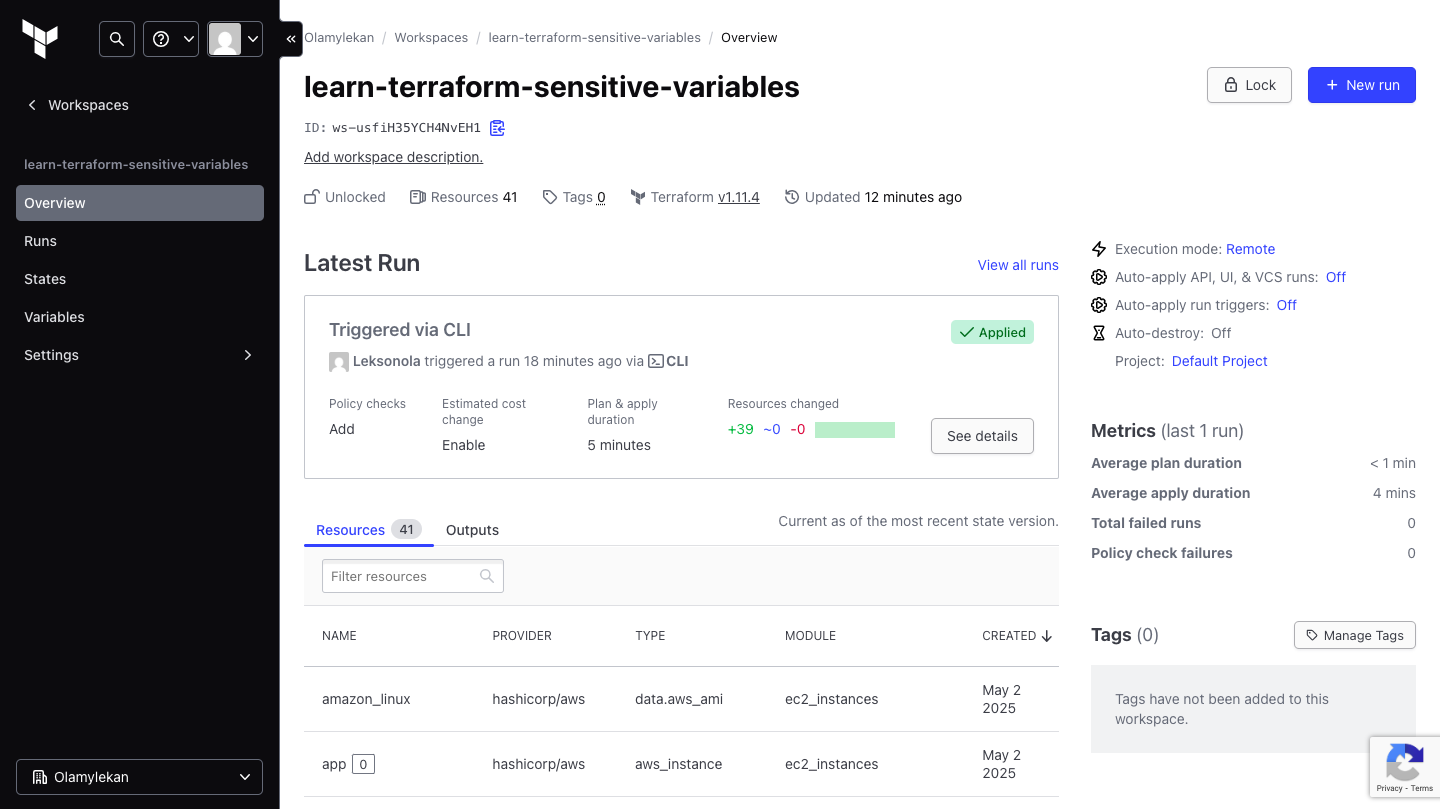
Task: Click the Workspaces breadcrumb
Action: tap(431, 38)
